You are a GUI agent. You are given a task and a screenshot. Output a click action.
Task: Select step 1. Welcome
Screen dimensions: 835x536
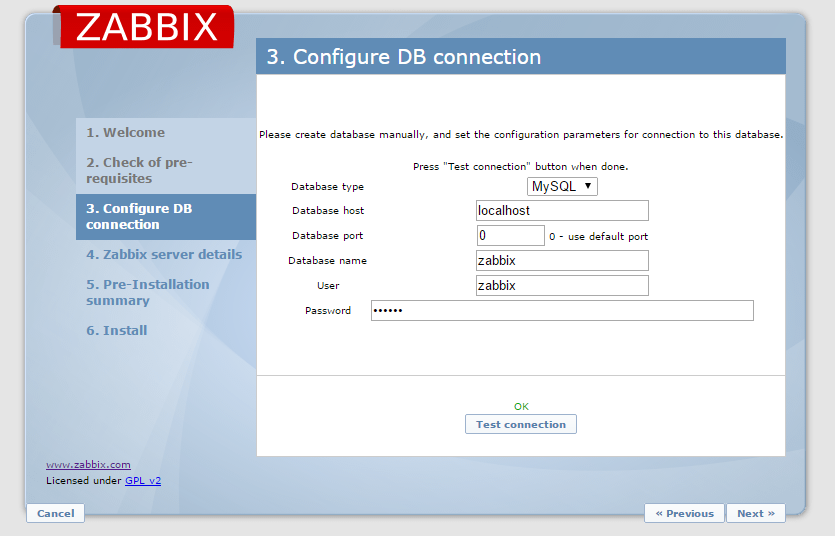pos(126,133)
